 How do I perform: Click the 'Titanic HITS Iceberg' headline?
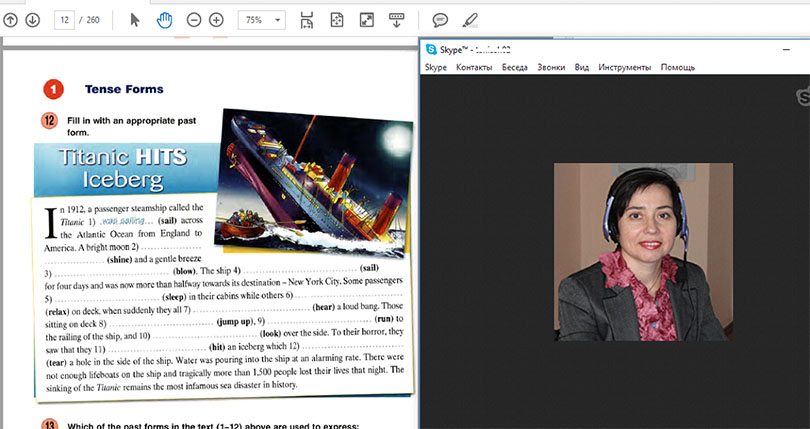coord(123,168)
